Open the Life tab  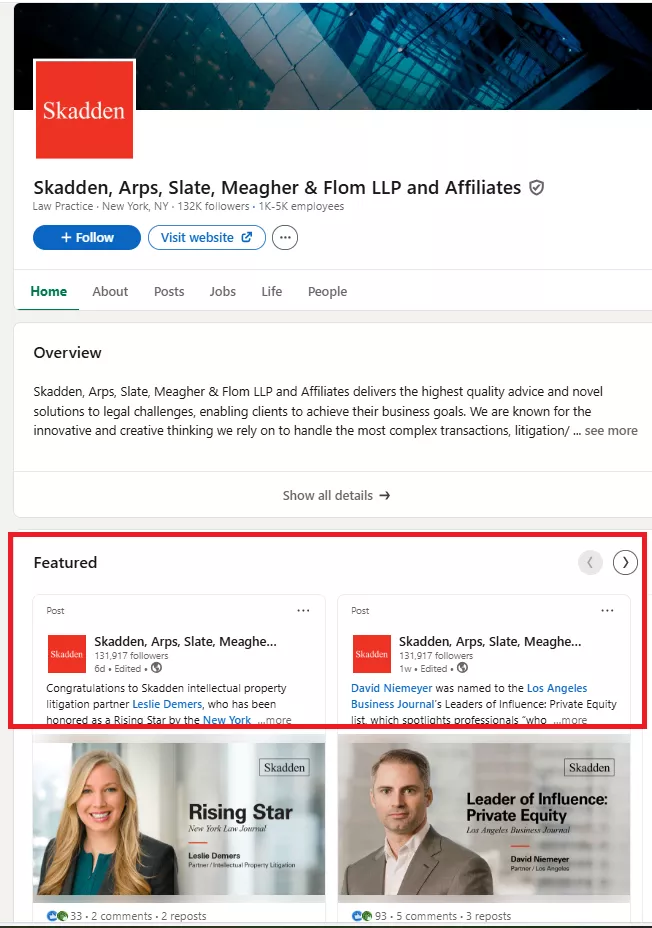tap(272, 291)
